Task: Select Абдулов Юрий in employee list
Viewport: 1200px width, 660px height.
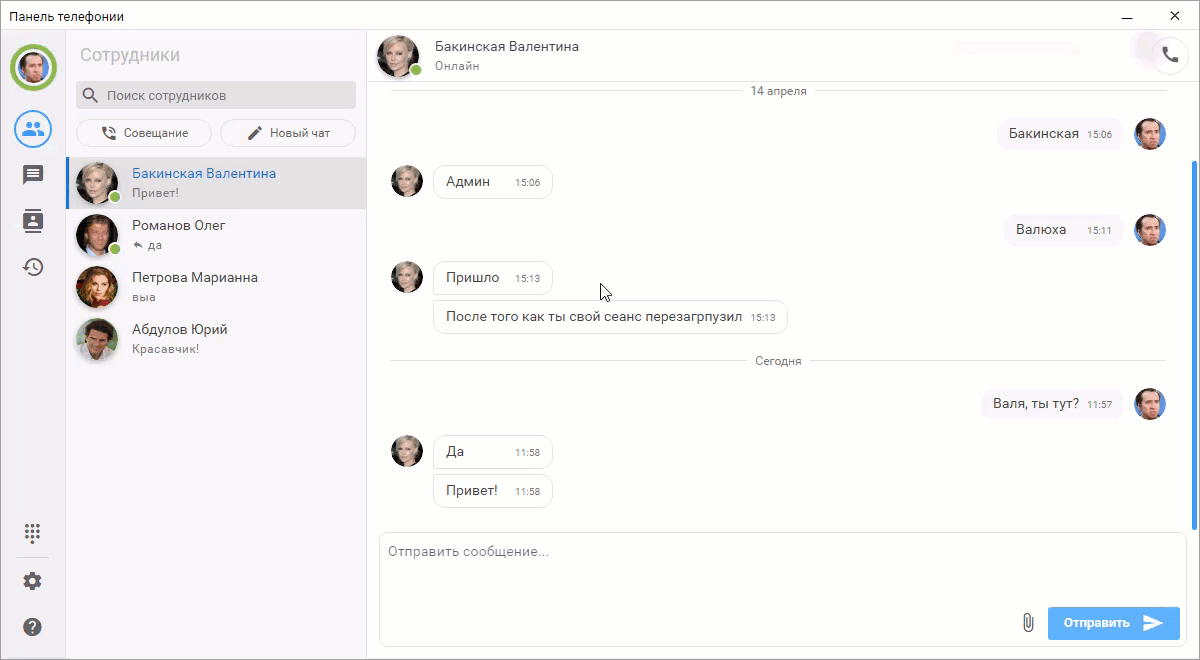Action: coord(216,339)
